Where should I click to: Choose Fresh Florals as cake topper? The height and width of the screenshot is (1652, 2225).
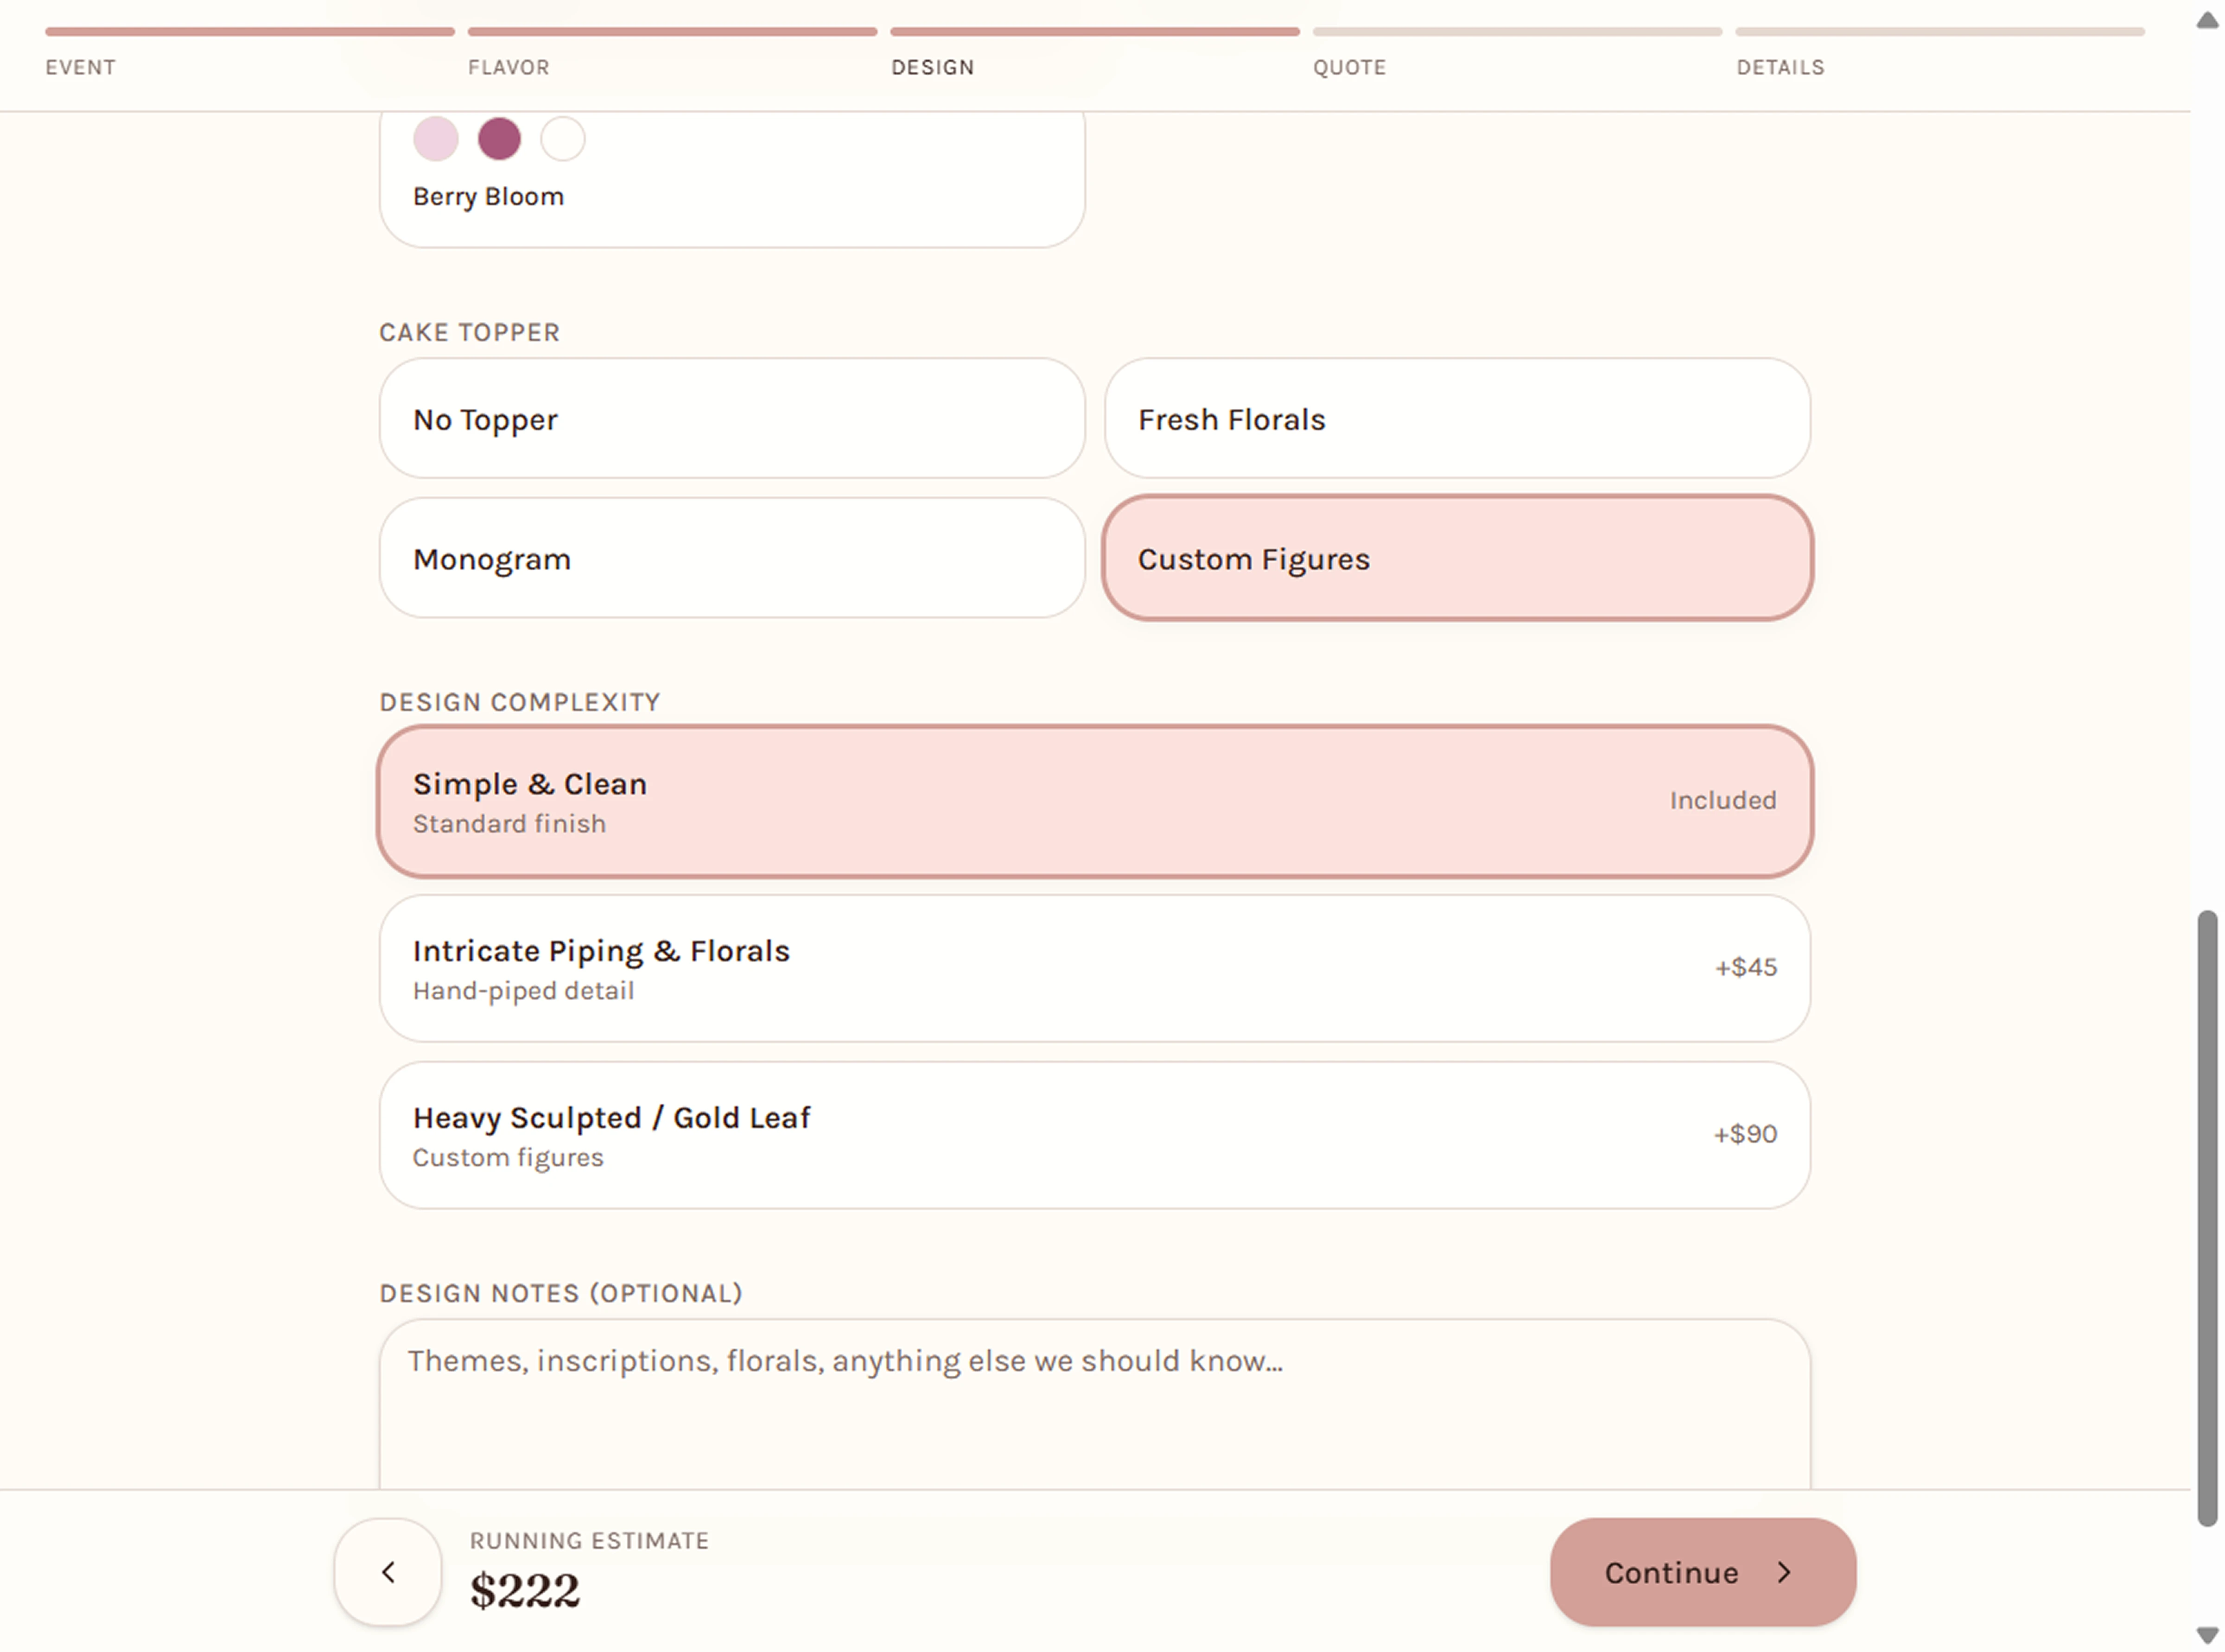point(1457,418)
